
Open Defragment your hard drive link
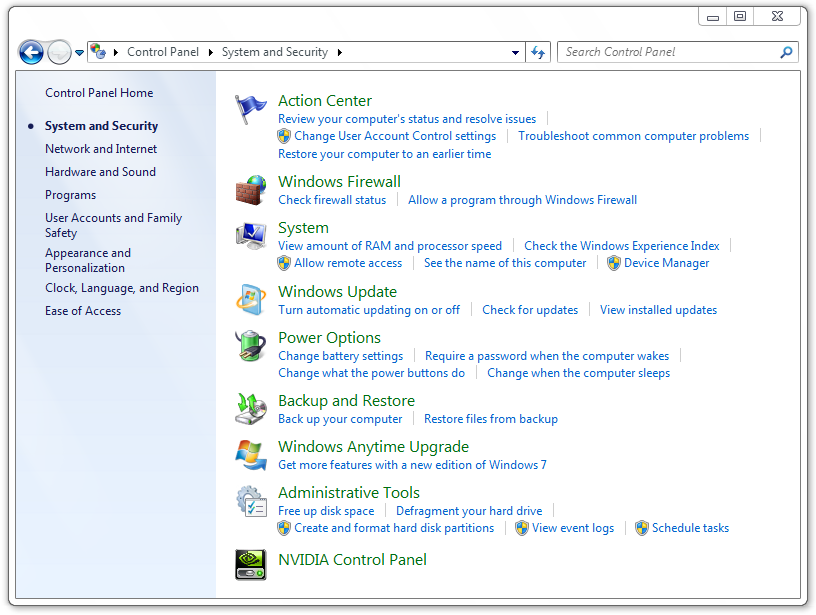(469, 511)
